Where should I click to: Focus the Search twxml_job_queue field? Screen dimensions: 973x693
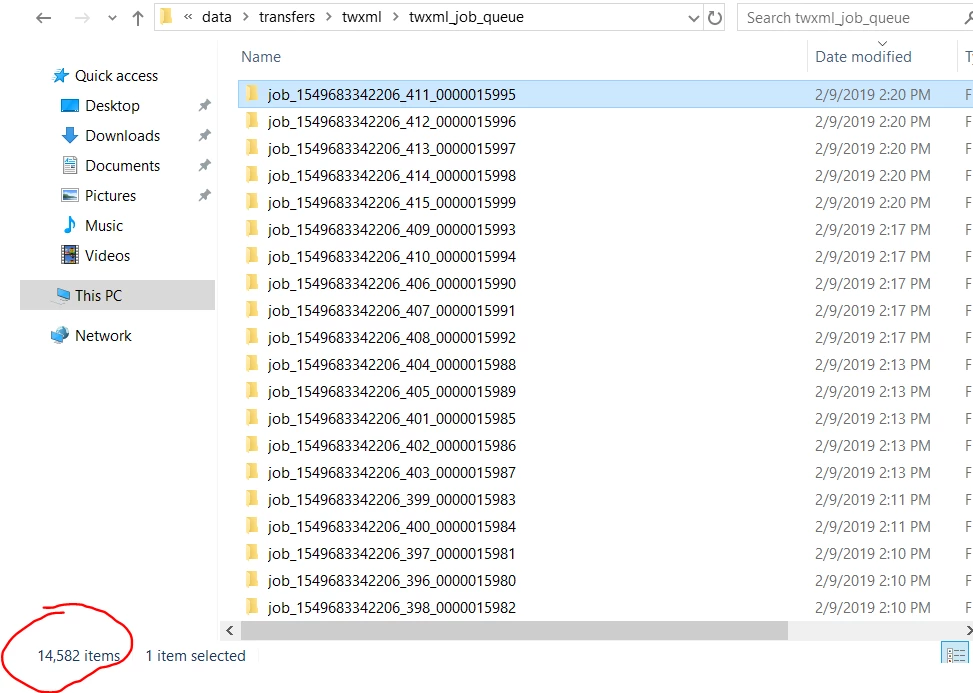(855, 17)
